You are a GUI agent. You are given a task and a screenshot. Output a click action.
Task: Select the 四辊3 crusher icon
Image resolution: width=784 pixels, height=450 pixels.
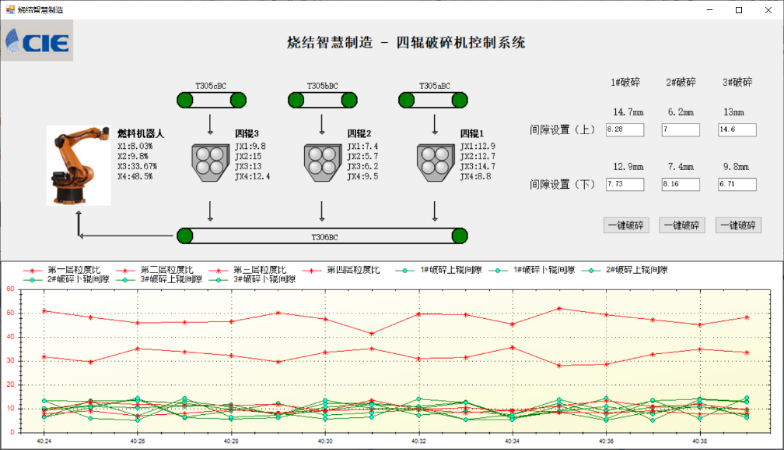210,161
